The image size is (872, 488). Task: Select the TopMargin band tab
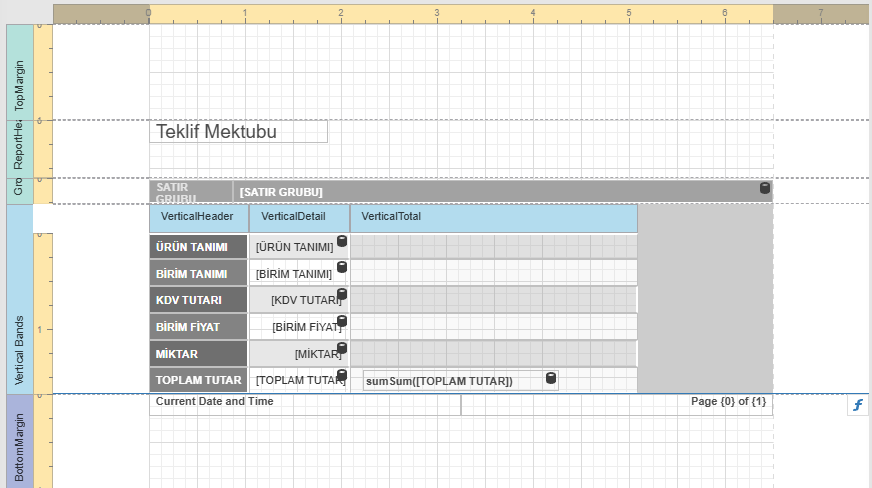19,72
